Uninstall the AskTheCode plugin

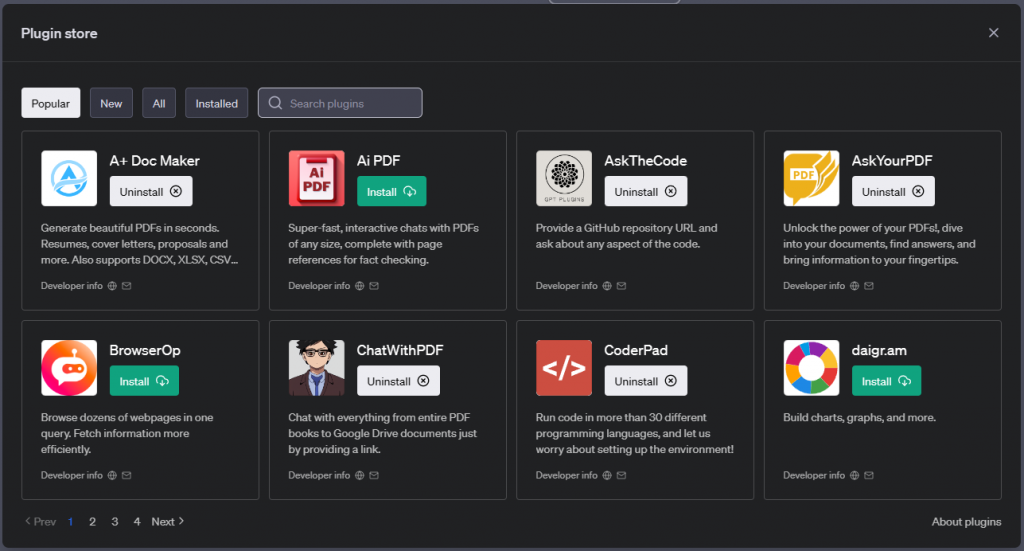point(646,191)
